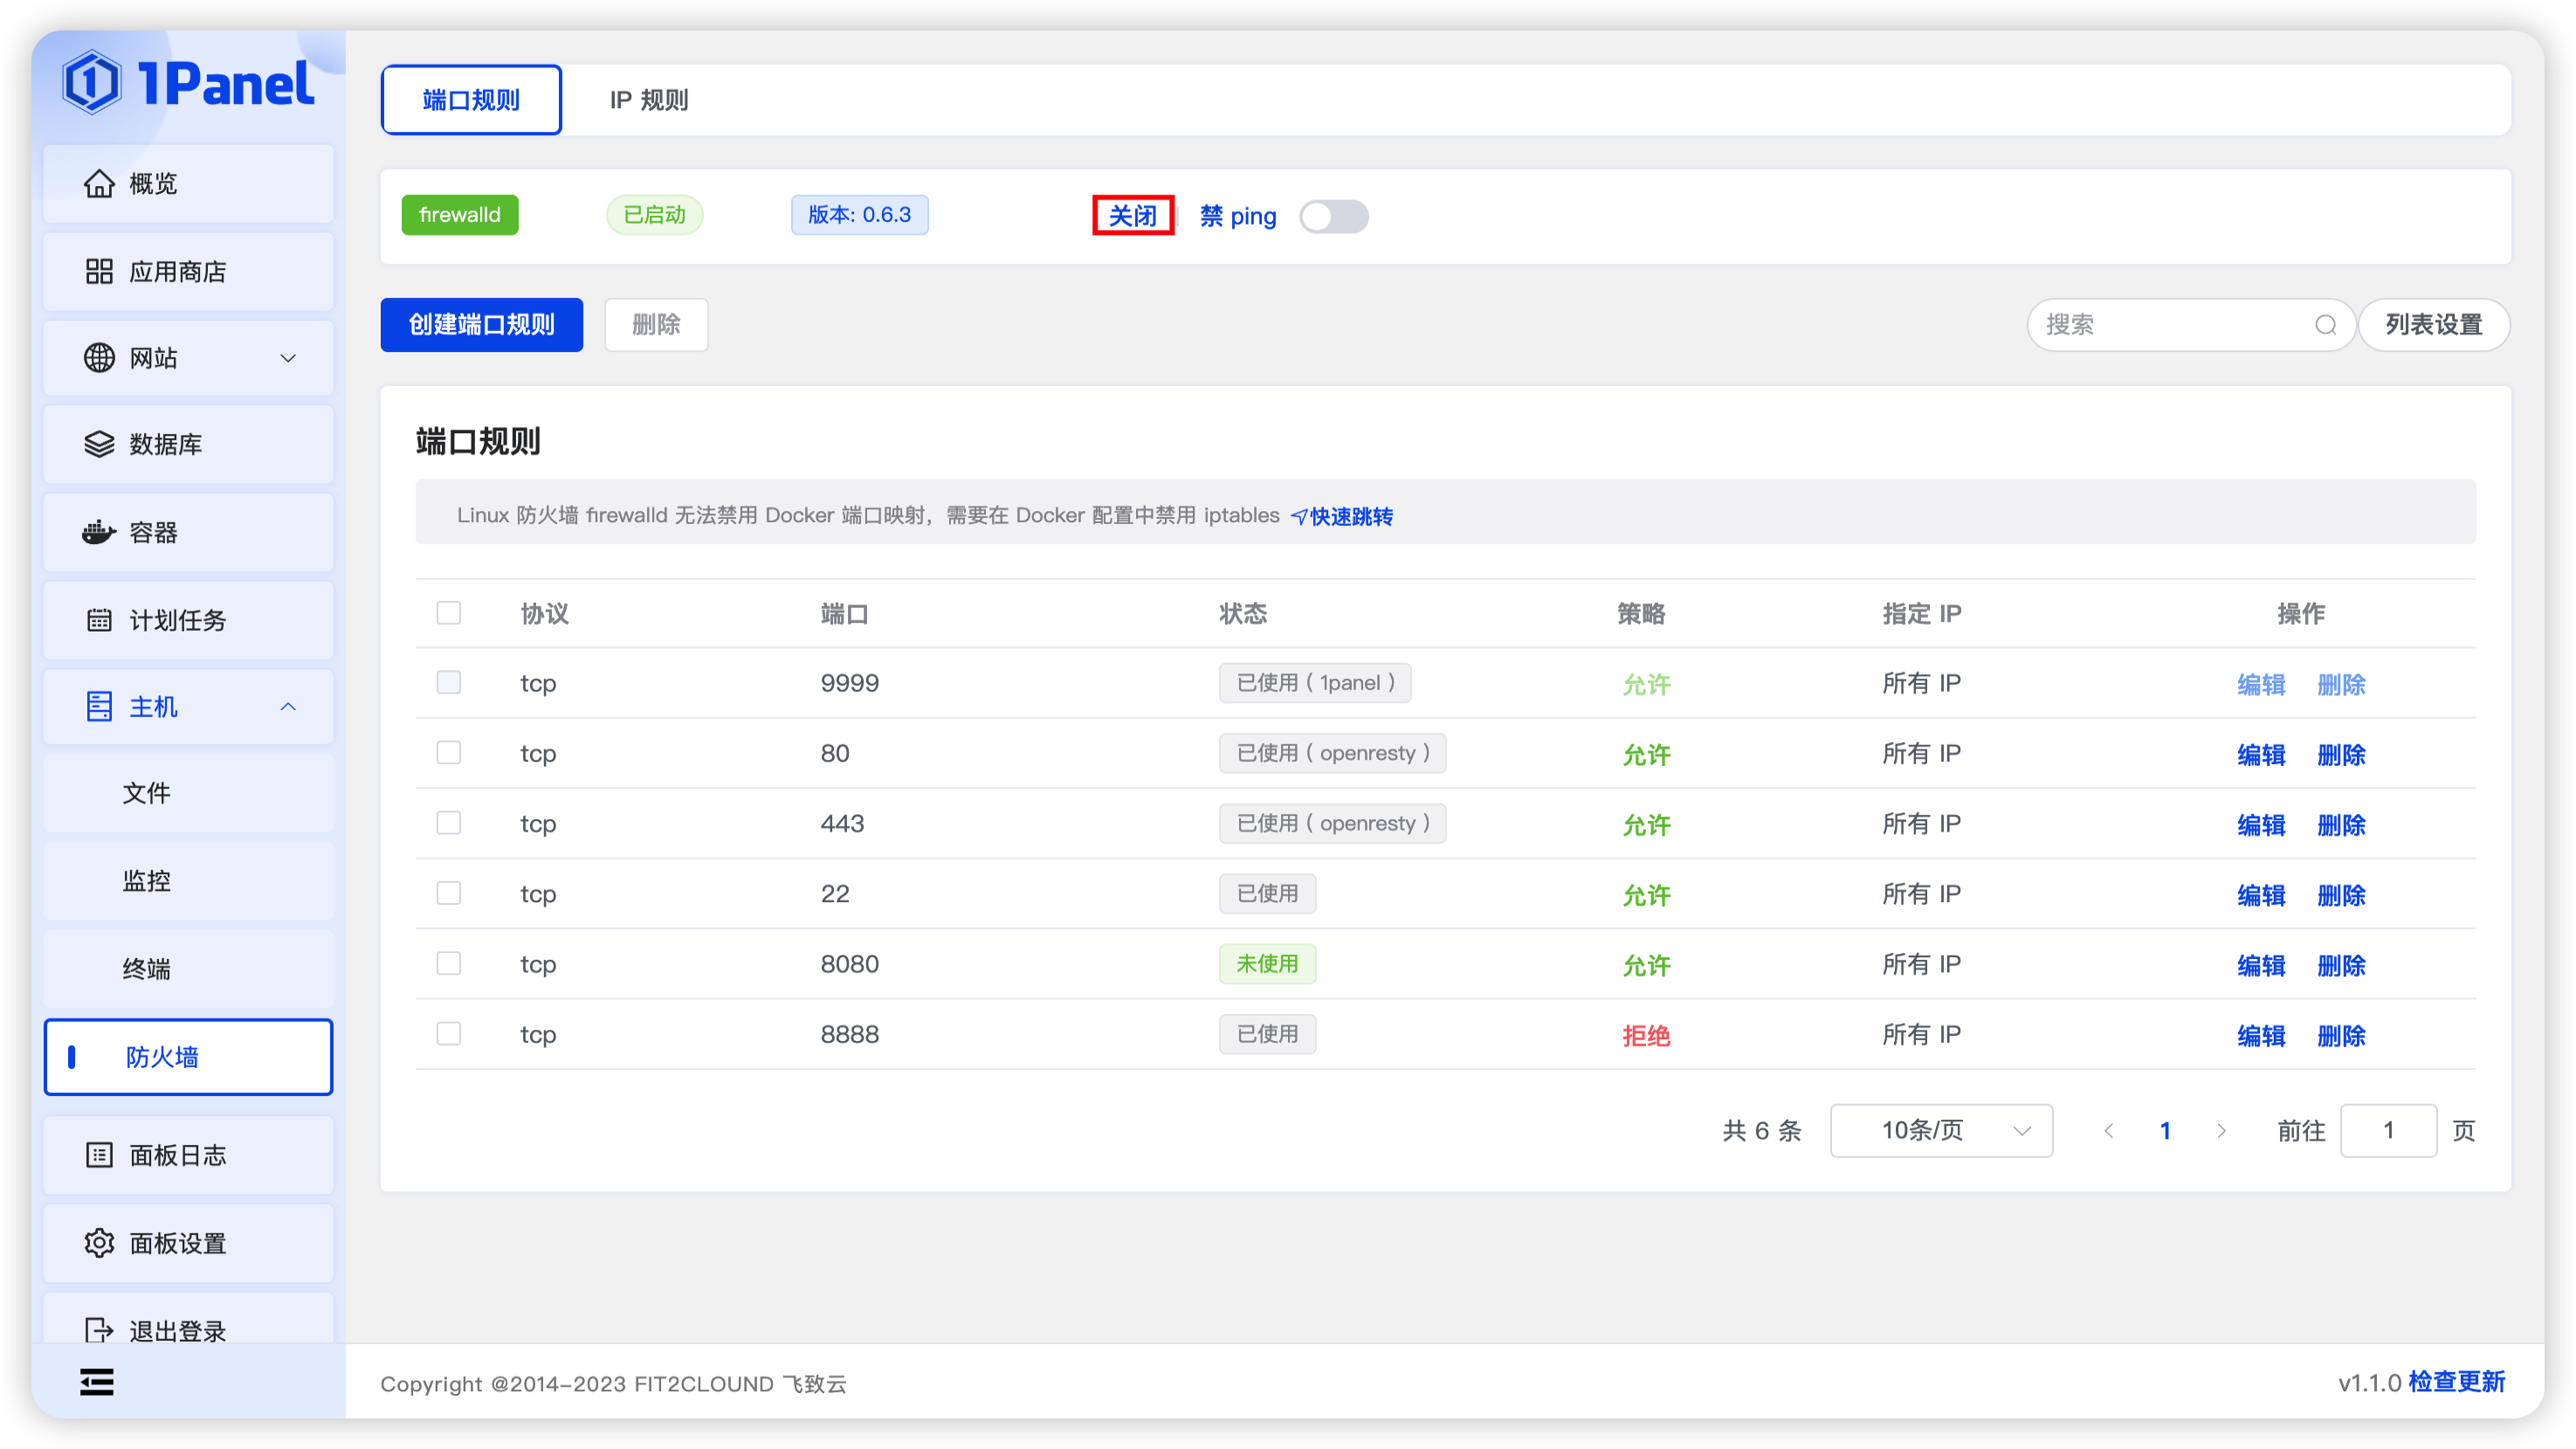Click the database stack icon for 数据库

[98, 444]
